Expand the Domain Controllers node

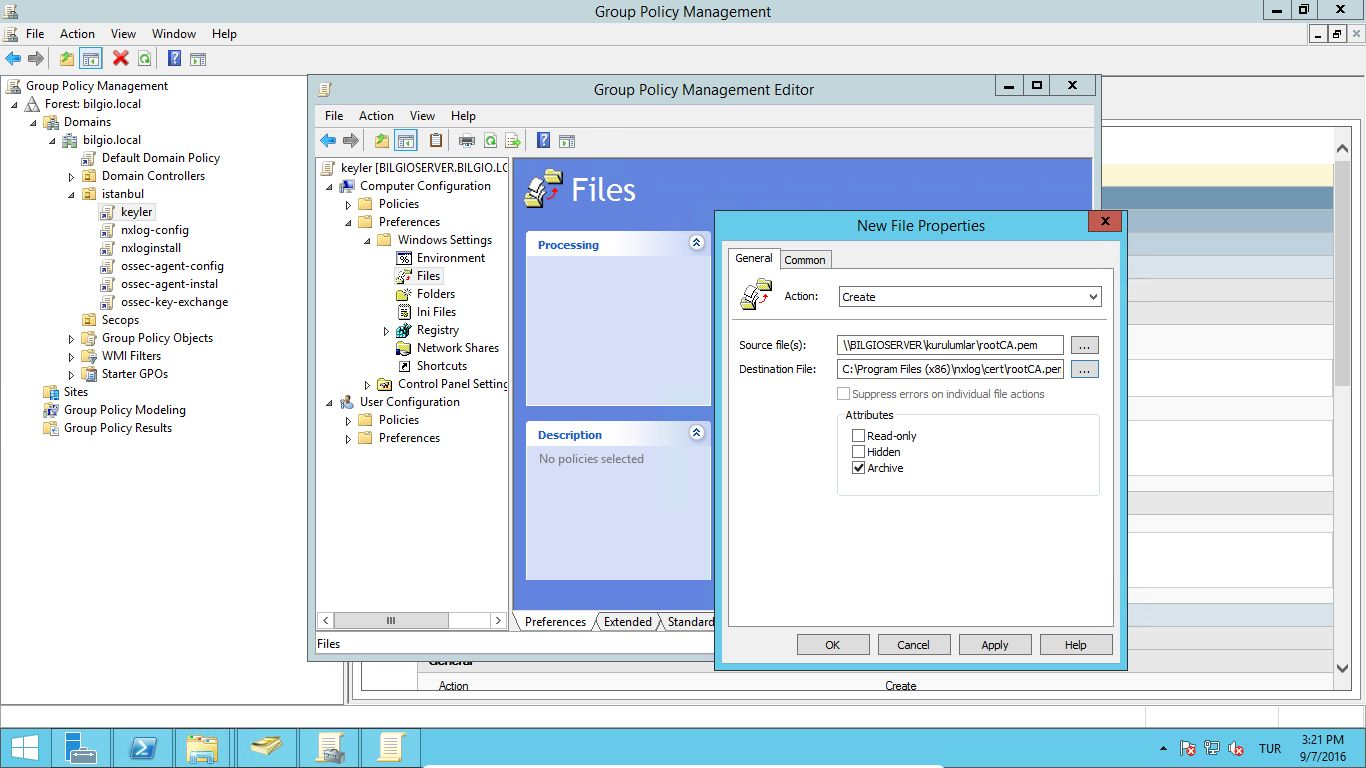click(71, 177)
